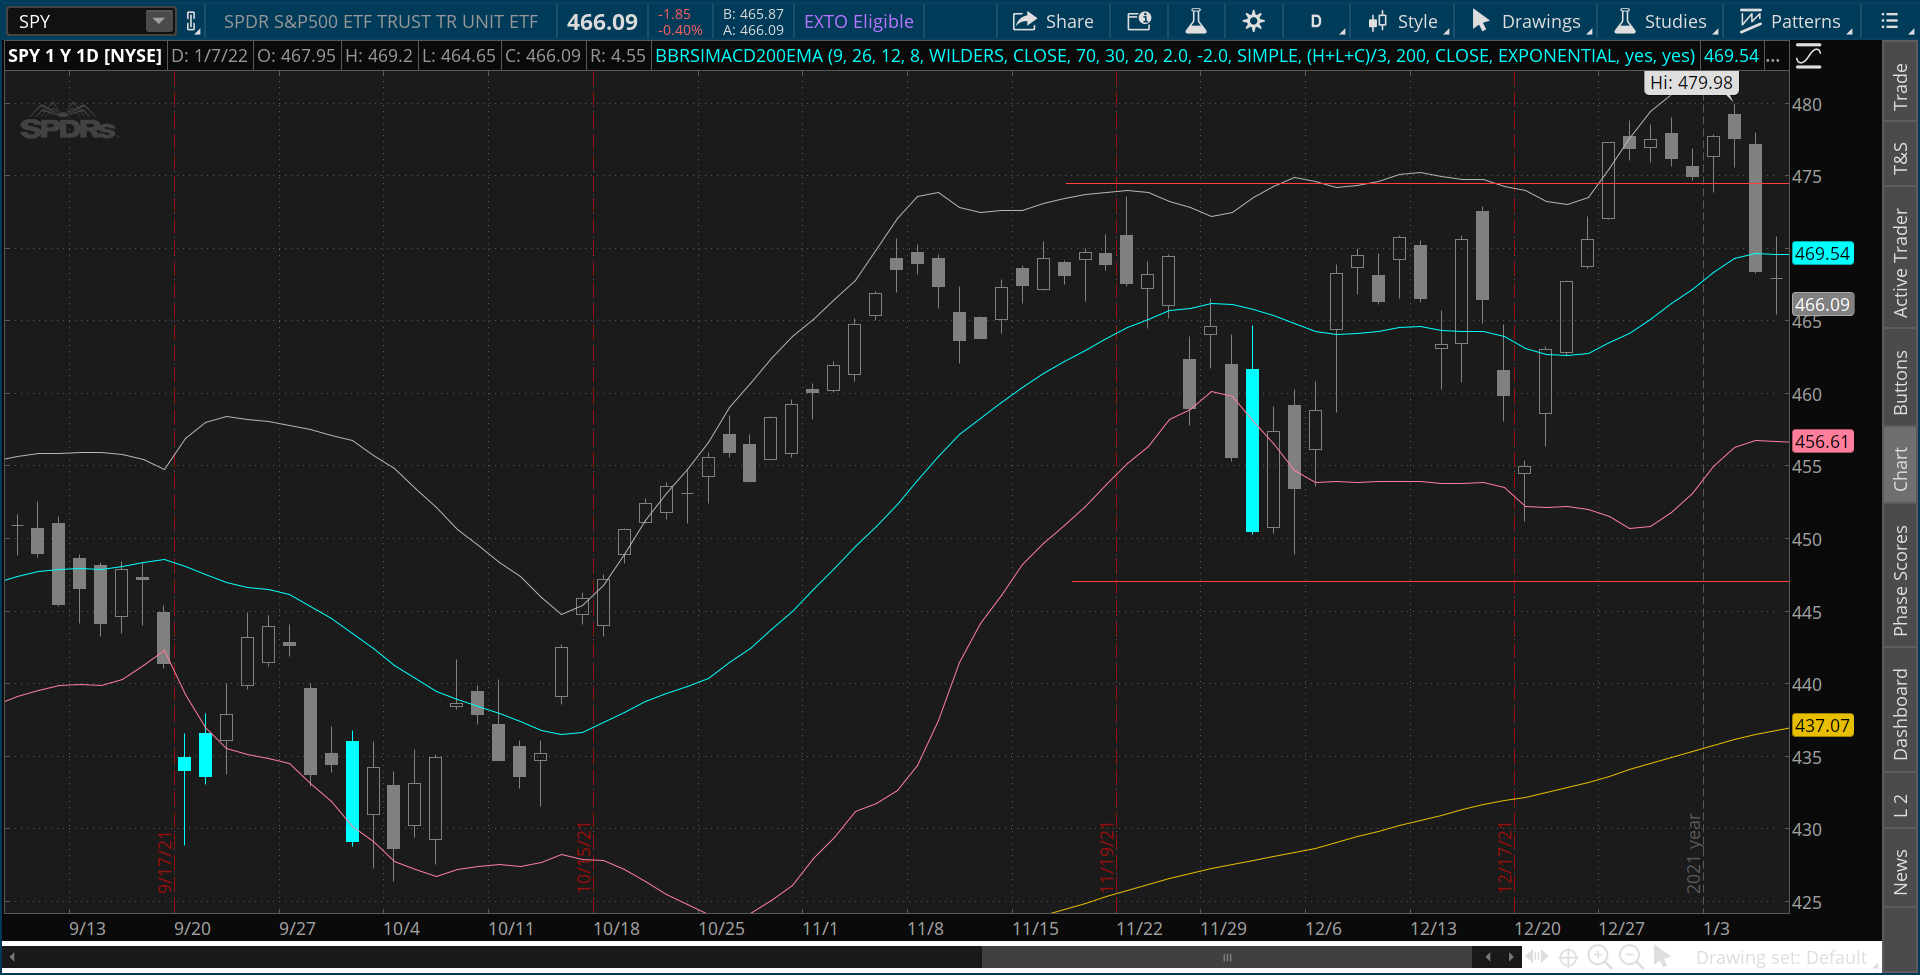The width and height of the screenshot is (1920, 975).
Task: Click the curve fit chart icon below toolbar
Action: point(1808,56)
